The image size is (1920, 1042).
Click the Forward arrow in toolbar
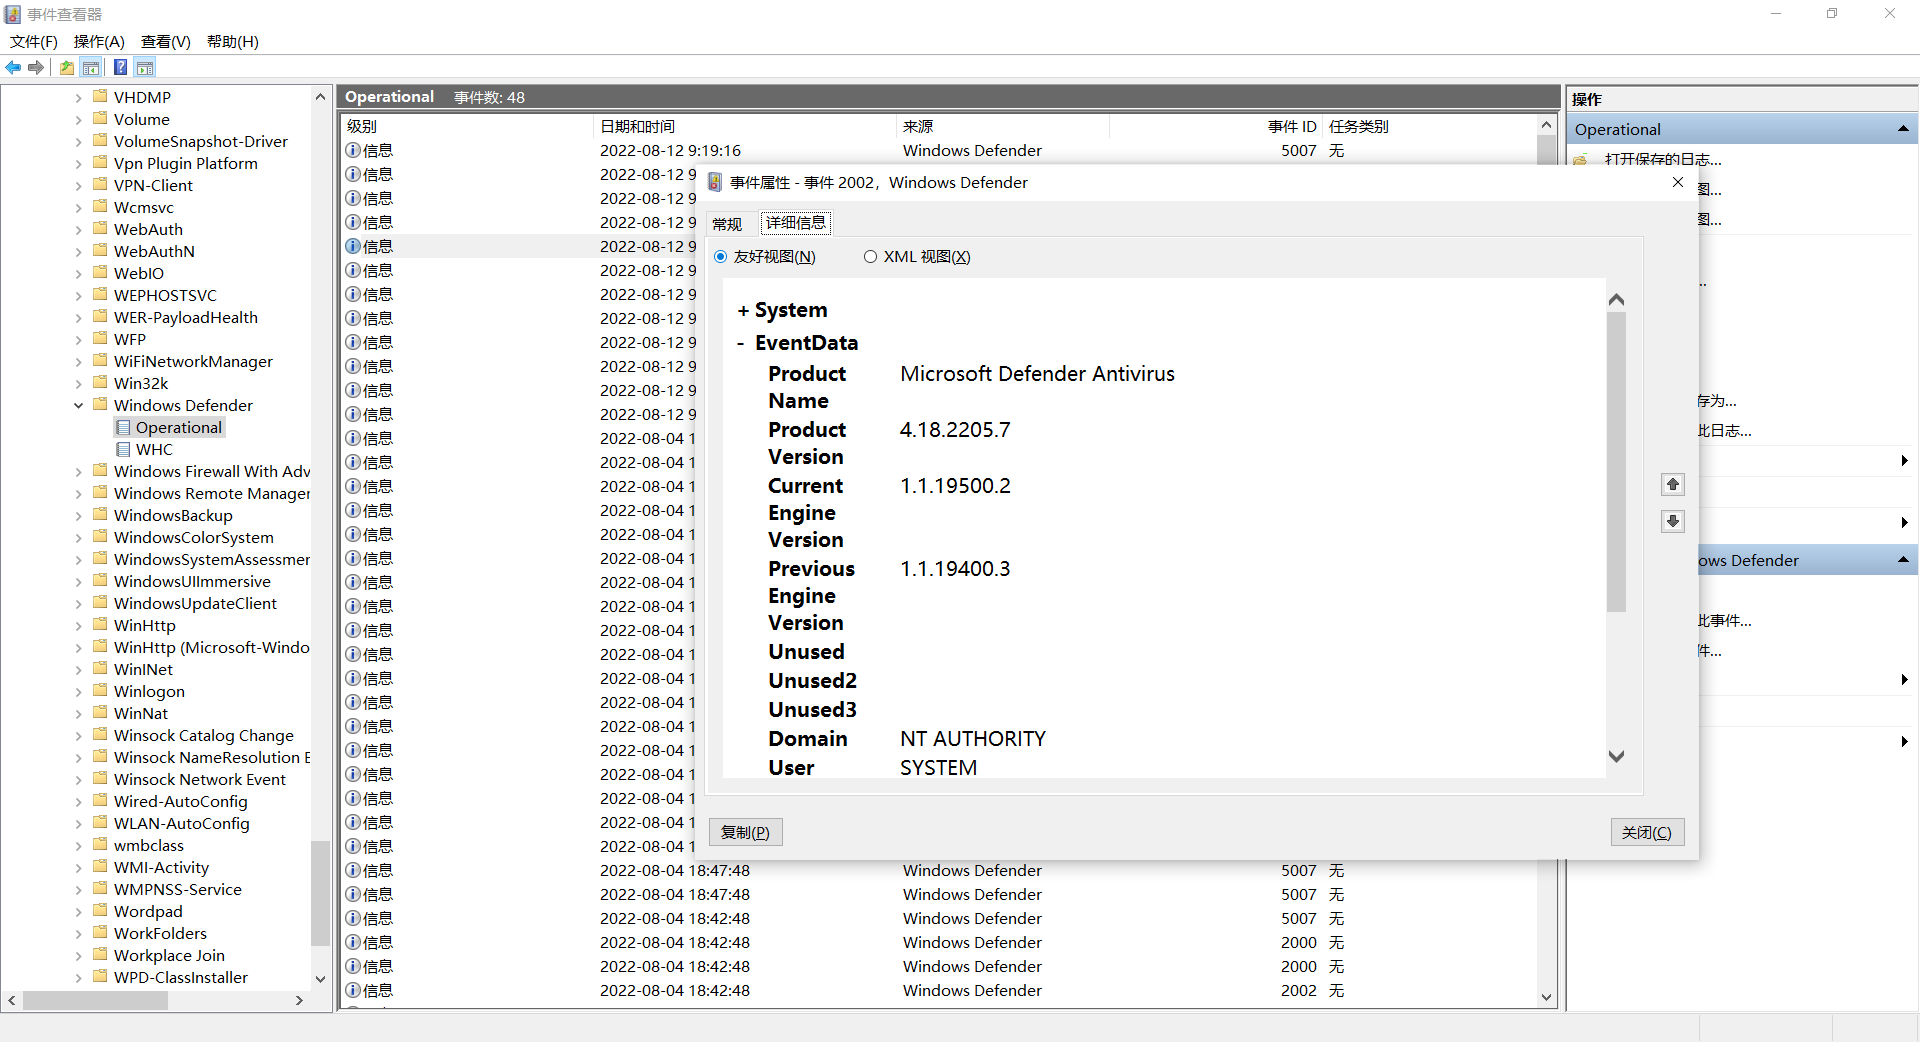tap(36, 68)
